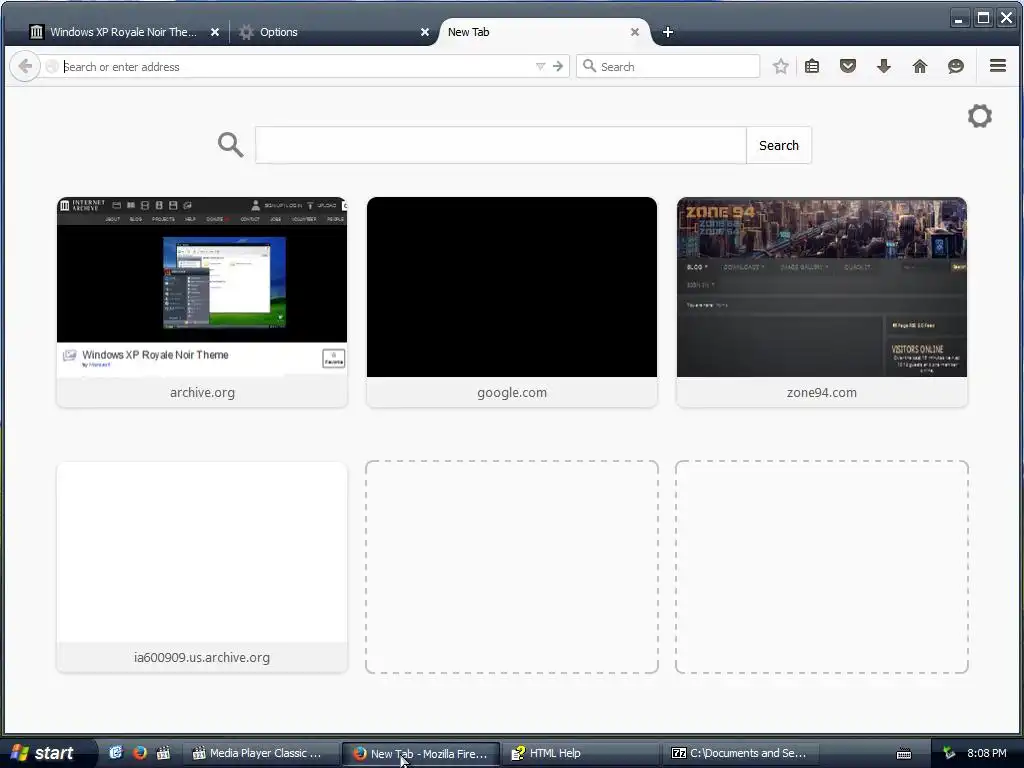Switch to HTML Help taskbar item

coord(581,753)
